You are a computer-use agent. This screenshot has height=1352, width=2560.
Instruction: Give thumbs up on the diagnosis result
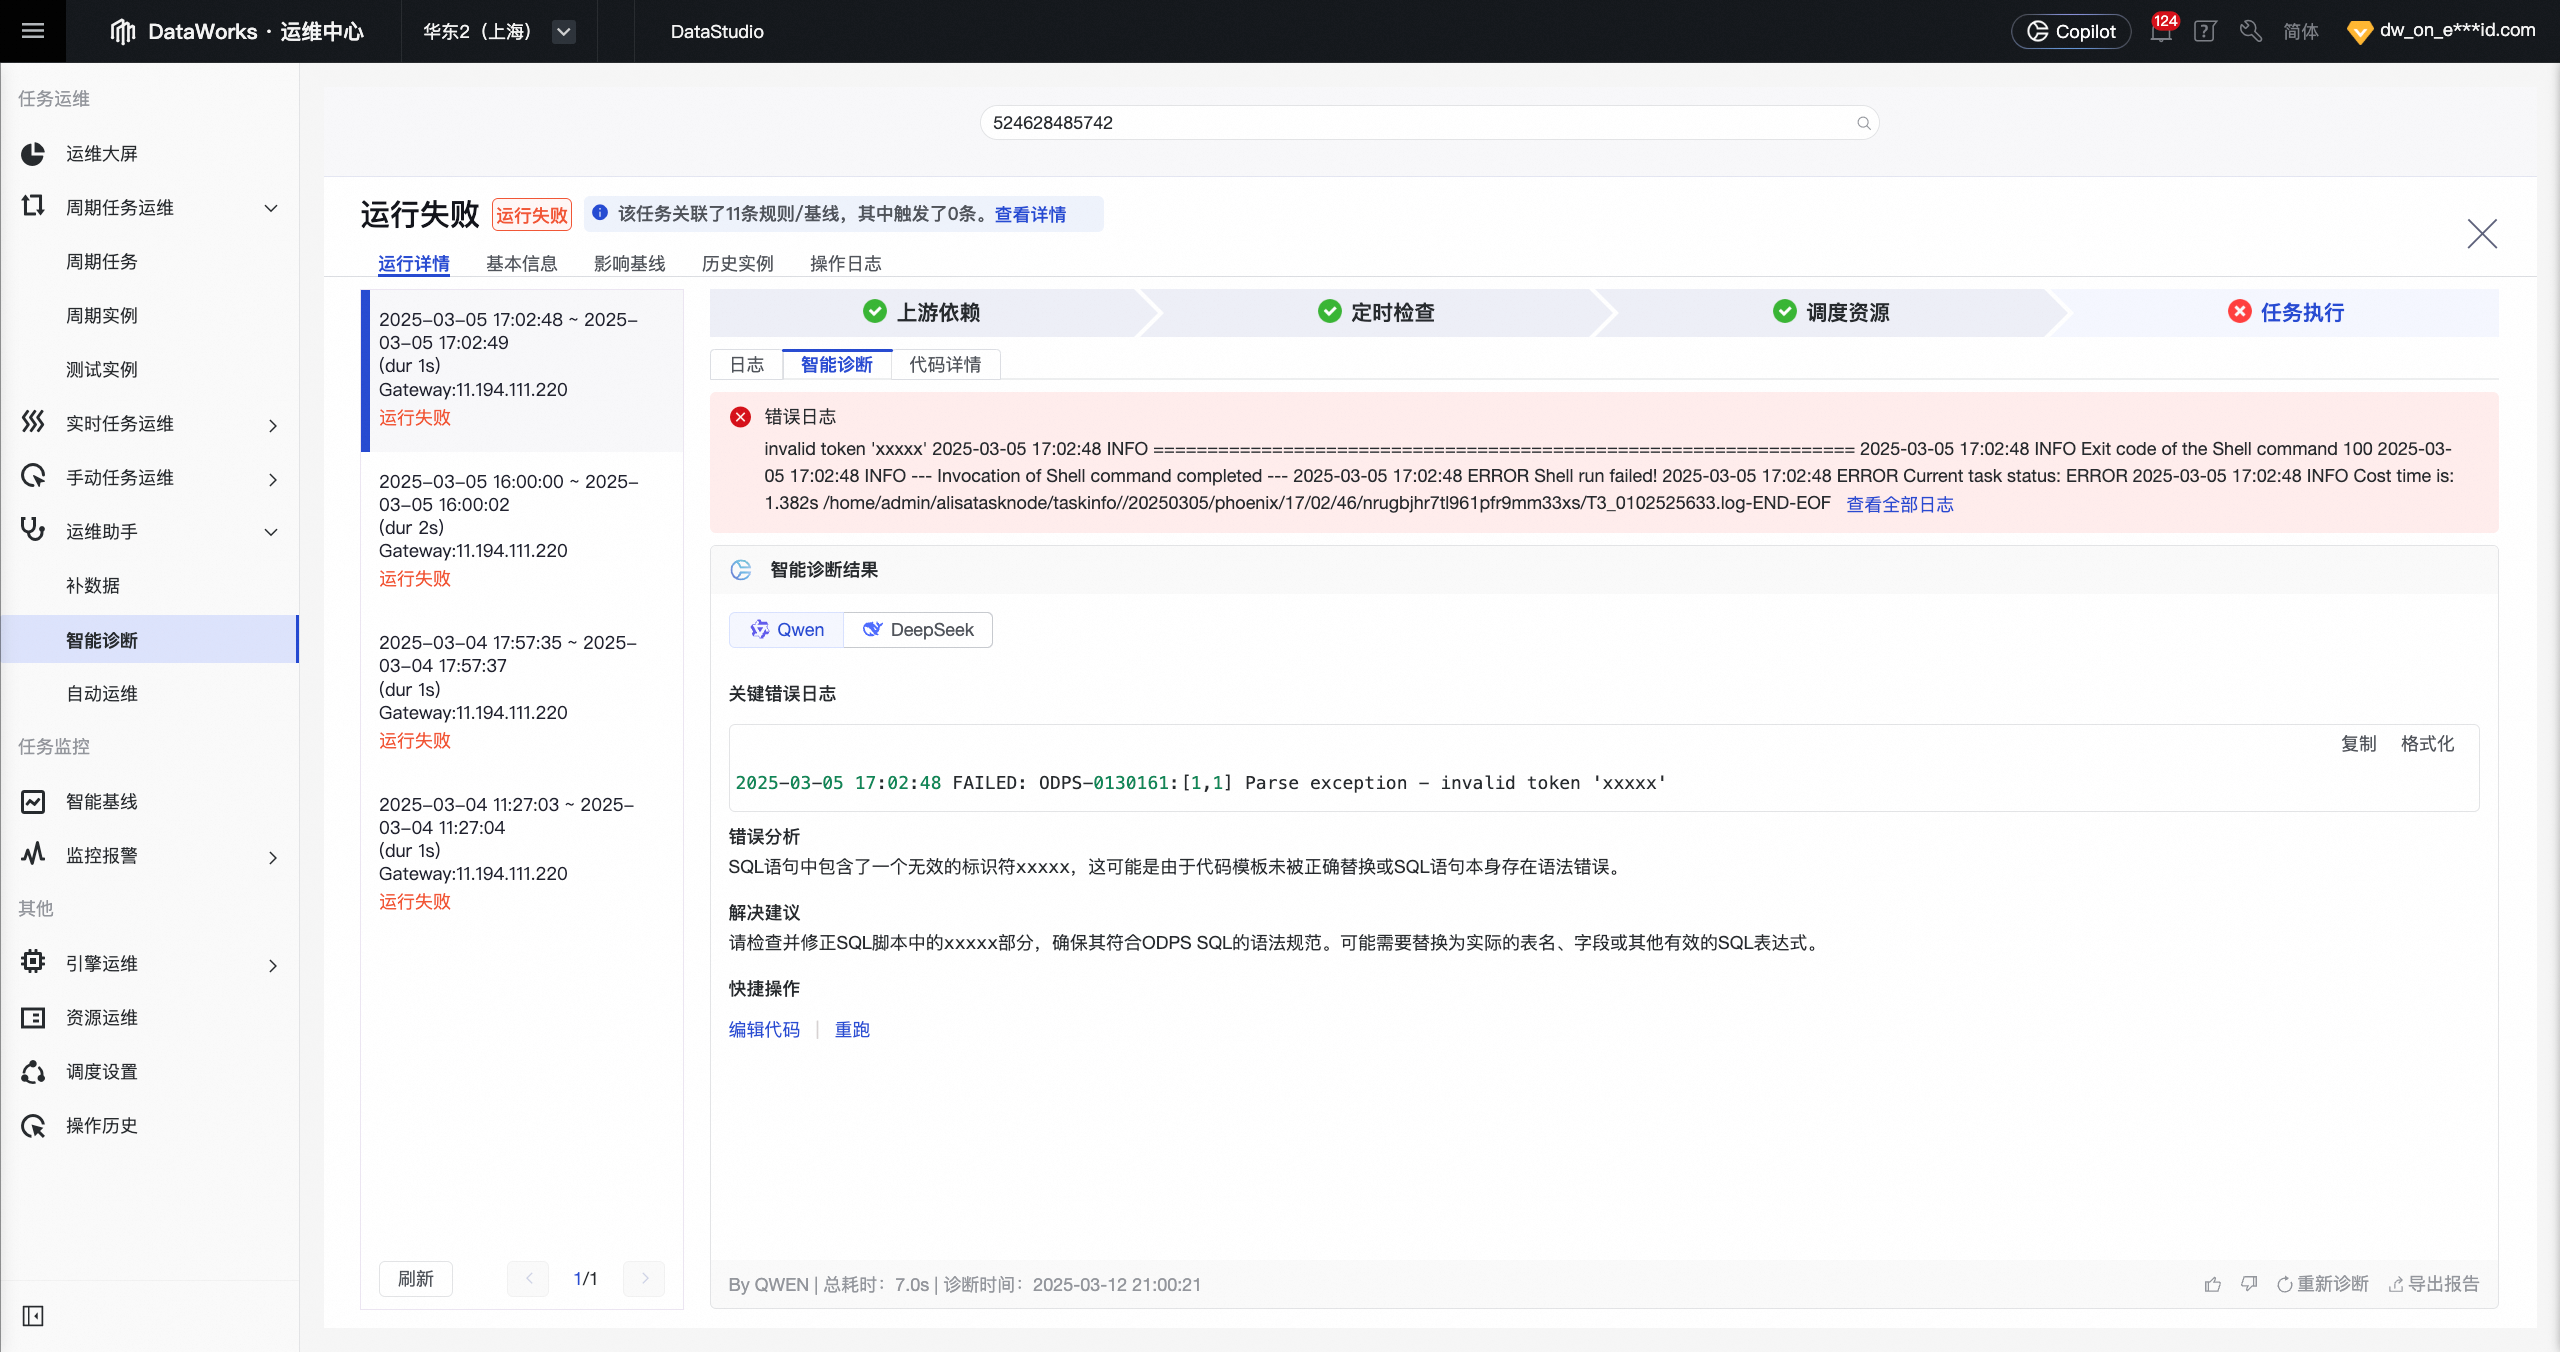pyautogui.click(x=2212, y=1283)
